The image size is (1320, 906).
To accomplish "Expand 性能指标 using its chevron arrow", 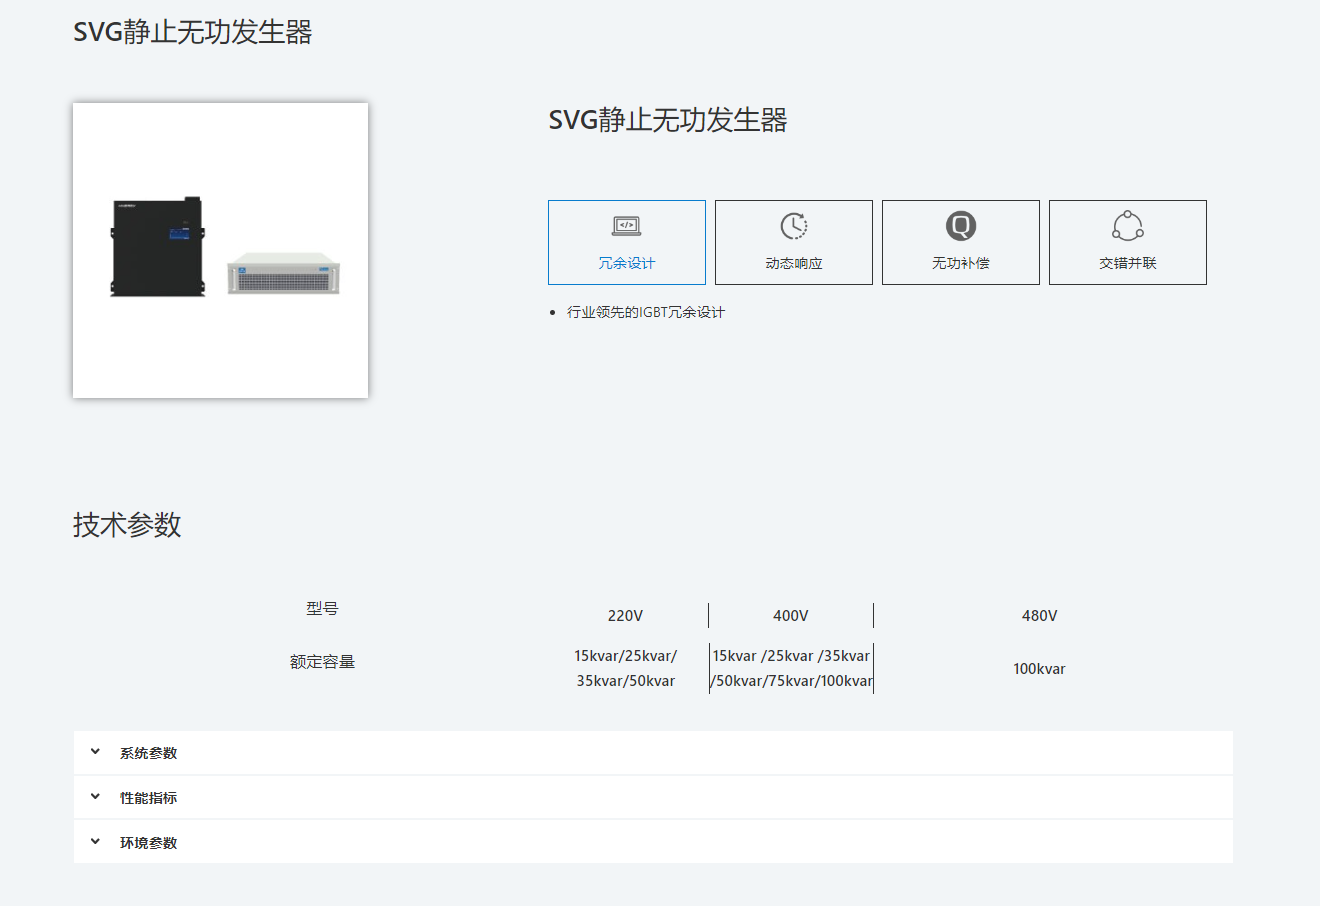I will [x=95, y=797].
